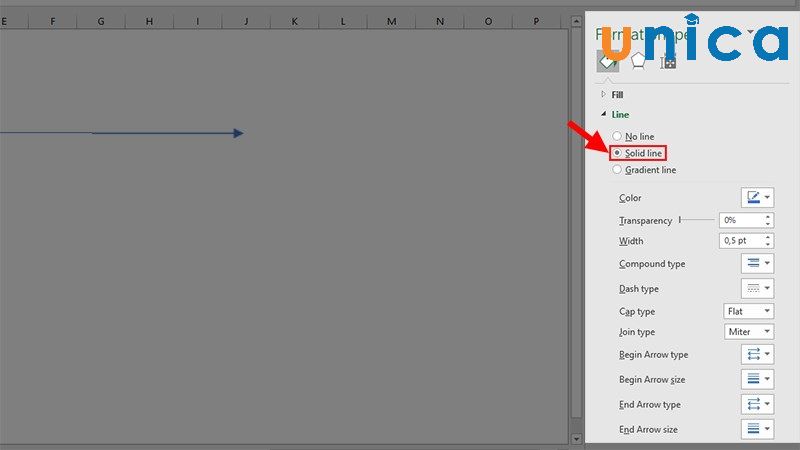Image resolution: width=800 pixels, height=450 pixels.
Task: Decrease Transparency with down spinner
Action: coord(768,223)
